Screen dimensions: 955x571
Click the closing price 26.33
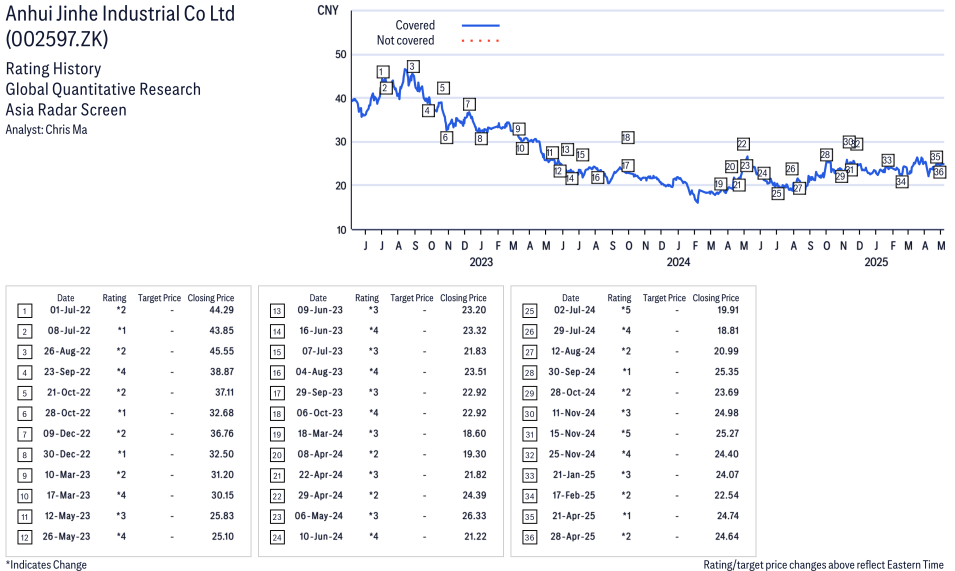tap(474, 516)
